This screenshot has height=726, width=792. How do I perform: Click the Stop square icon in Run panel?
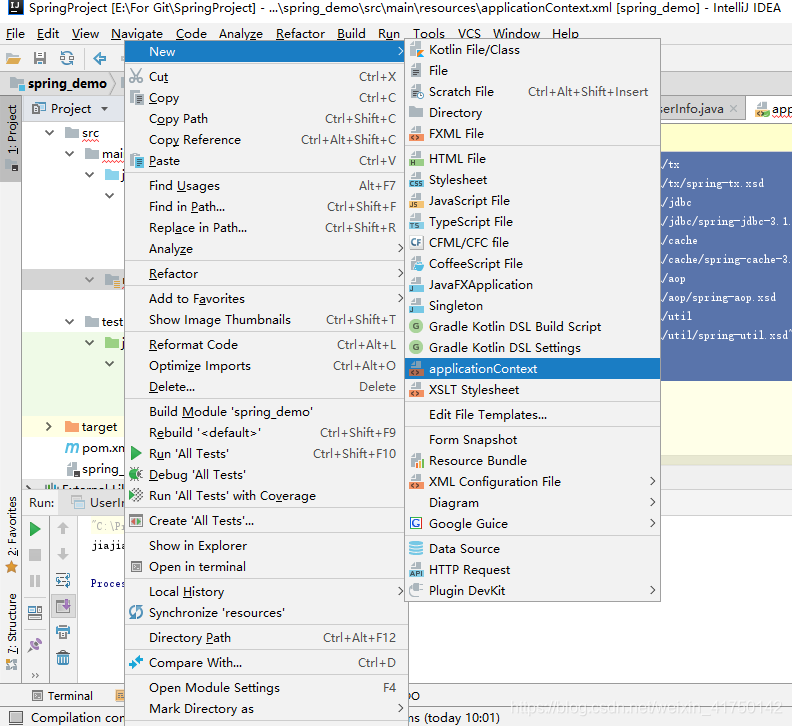(x=35, y=555)
